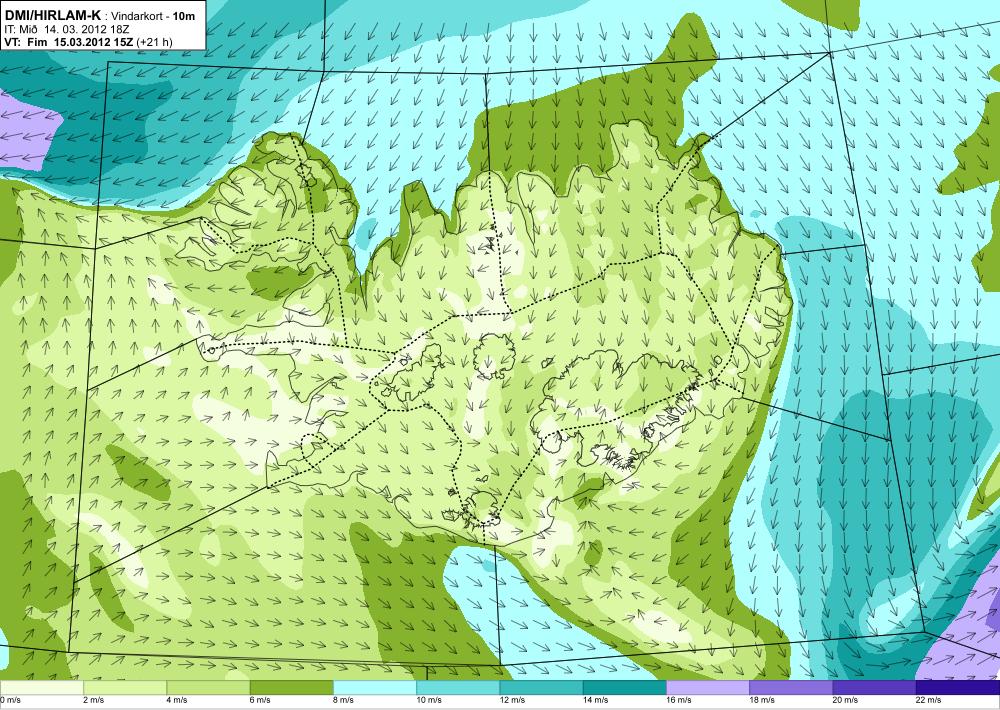Click the "18 m/s" legend label

coord(763,700)
